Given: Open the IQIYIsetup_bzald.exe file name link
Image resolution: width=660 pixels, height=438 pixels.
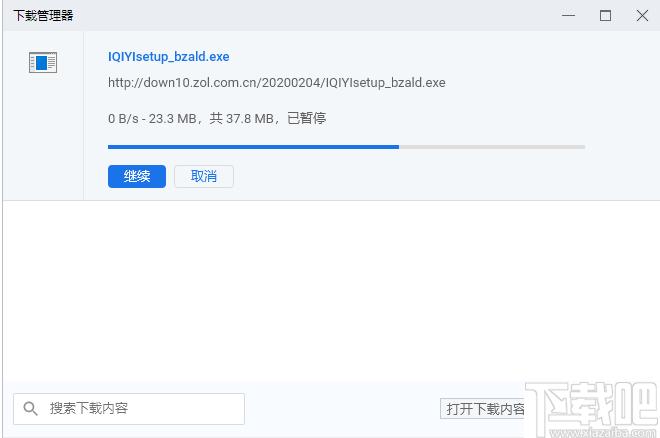Looking at the screenshot, I should [168, 57].
